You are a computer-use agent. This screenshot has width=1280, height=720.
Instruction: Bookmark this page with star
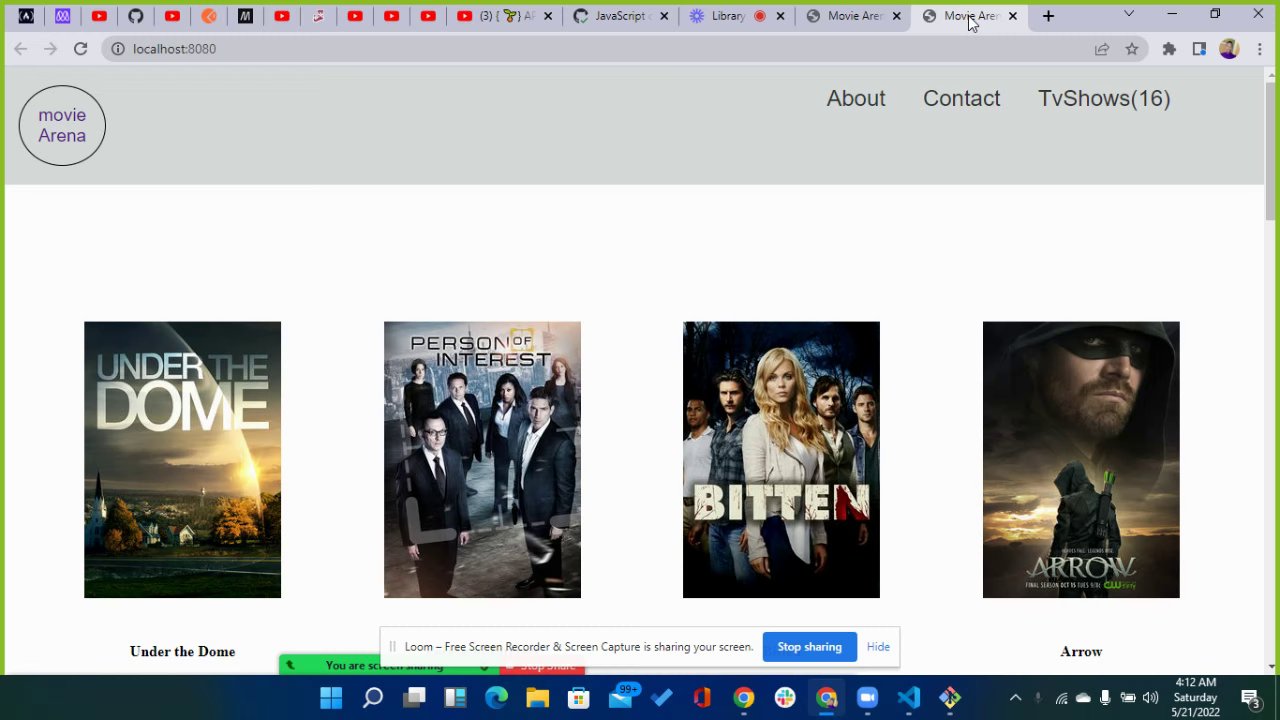coord(1132,49)
